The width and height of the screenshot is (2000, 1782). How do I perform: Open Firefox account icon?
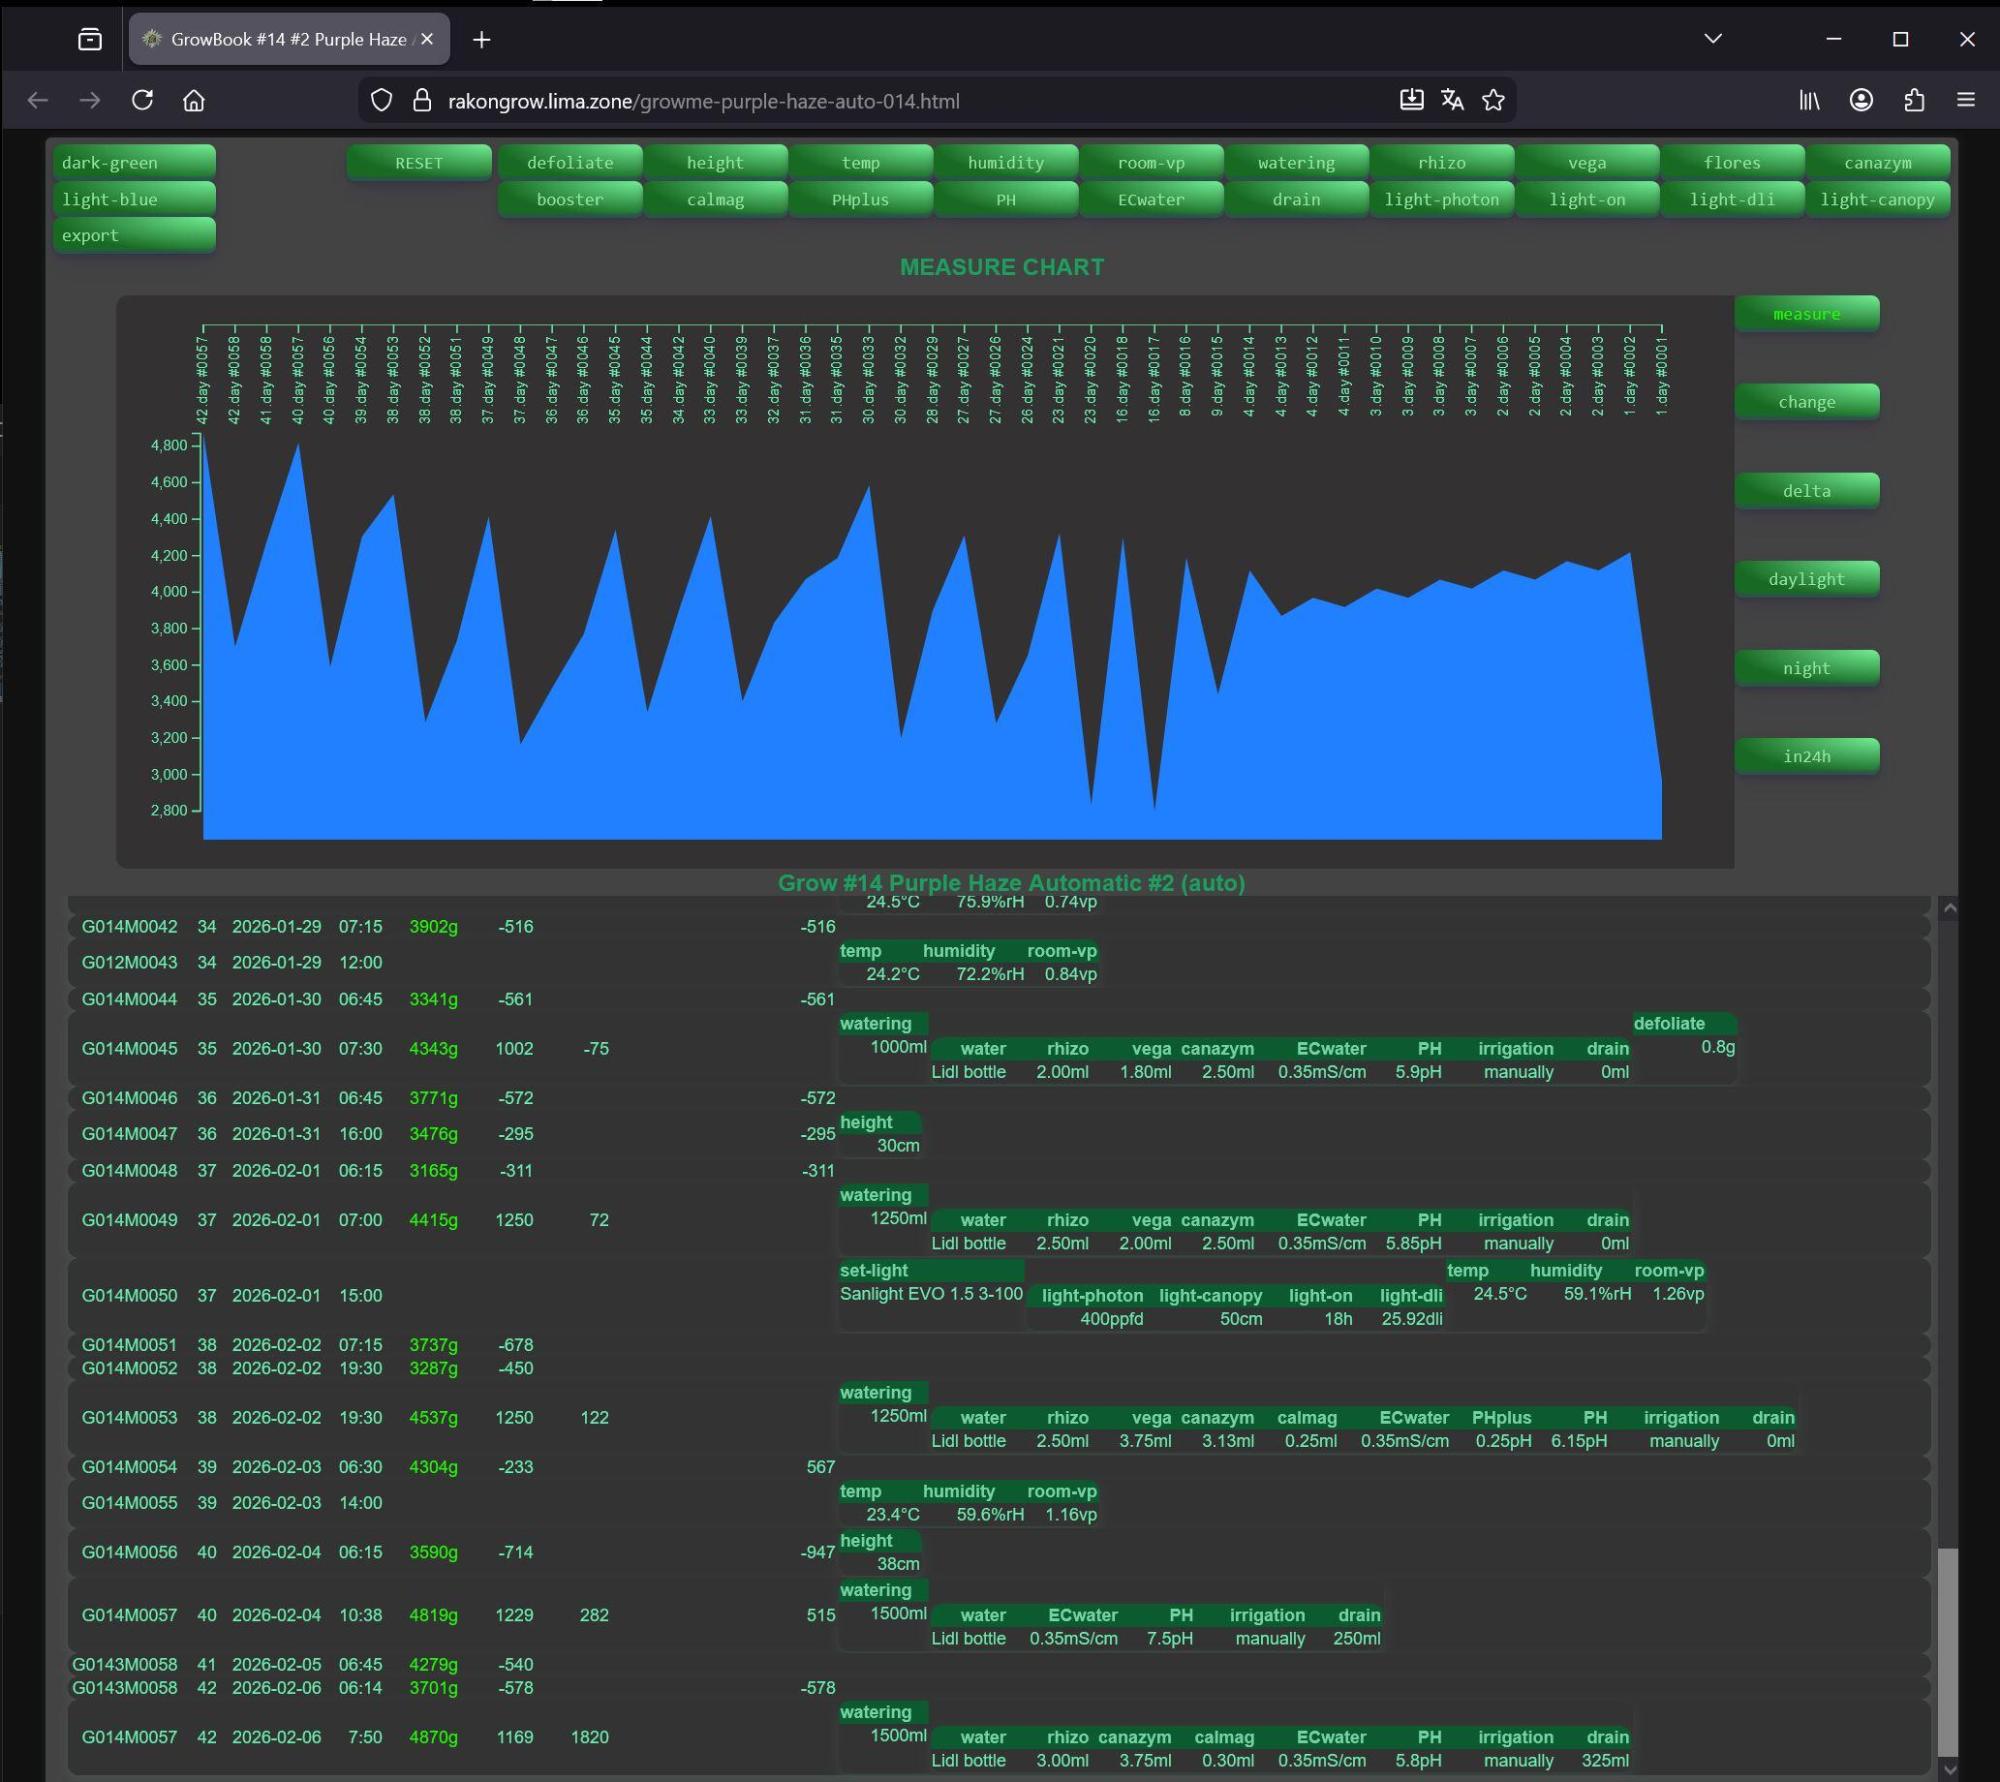pos(1861,100)
